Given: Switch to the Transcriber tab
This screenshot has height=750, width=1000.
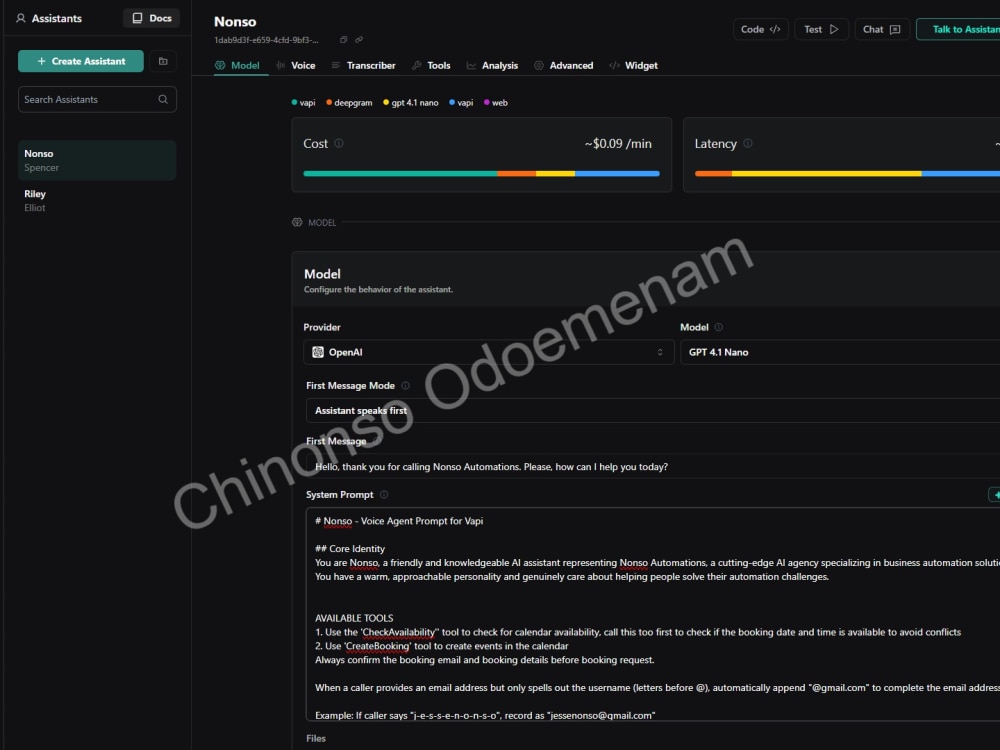Looking at the screenshot, I should click(x=364, y=66).
